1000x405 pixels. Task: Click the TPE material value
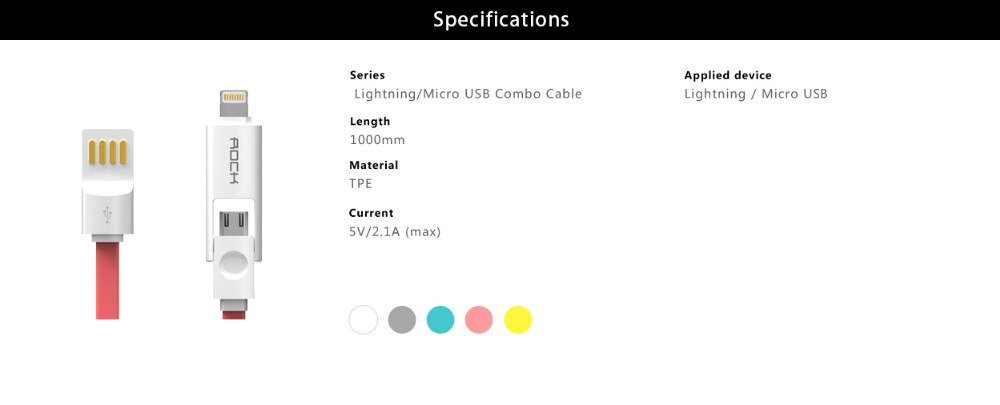click(x=360, y=184)
